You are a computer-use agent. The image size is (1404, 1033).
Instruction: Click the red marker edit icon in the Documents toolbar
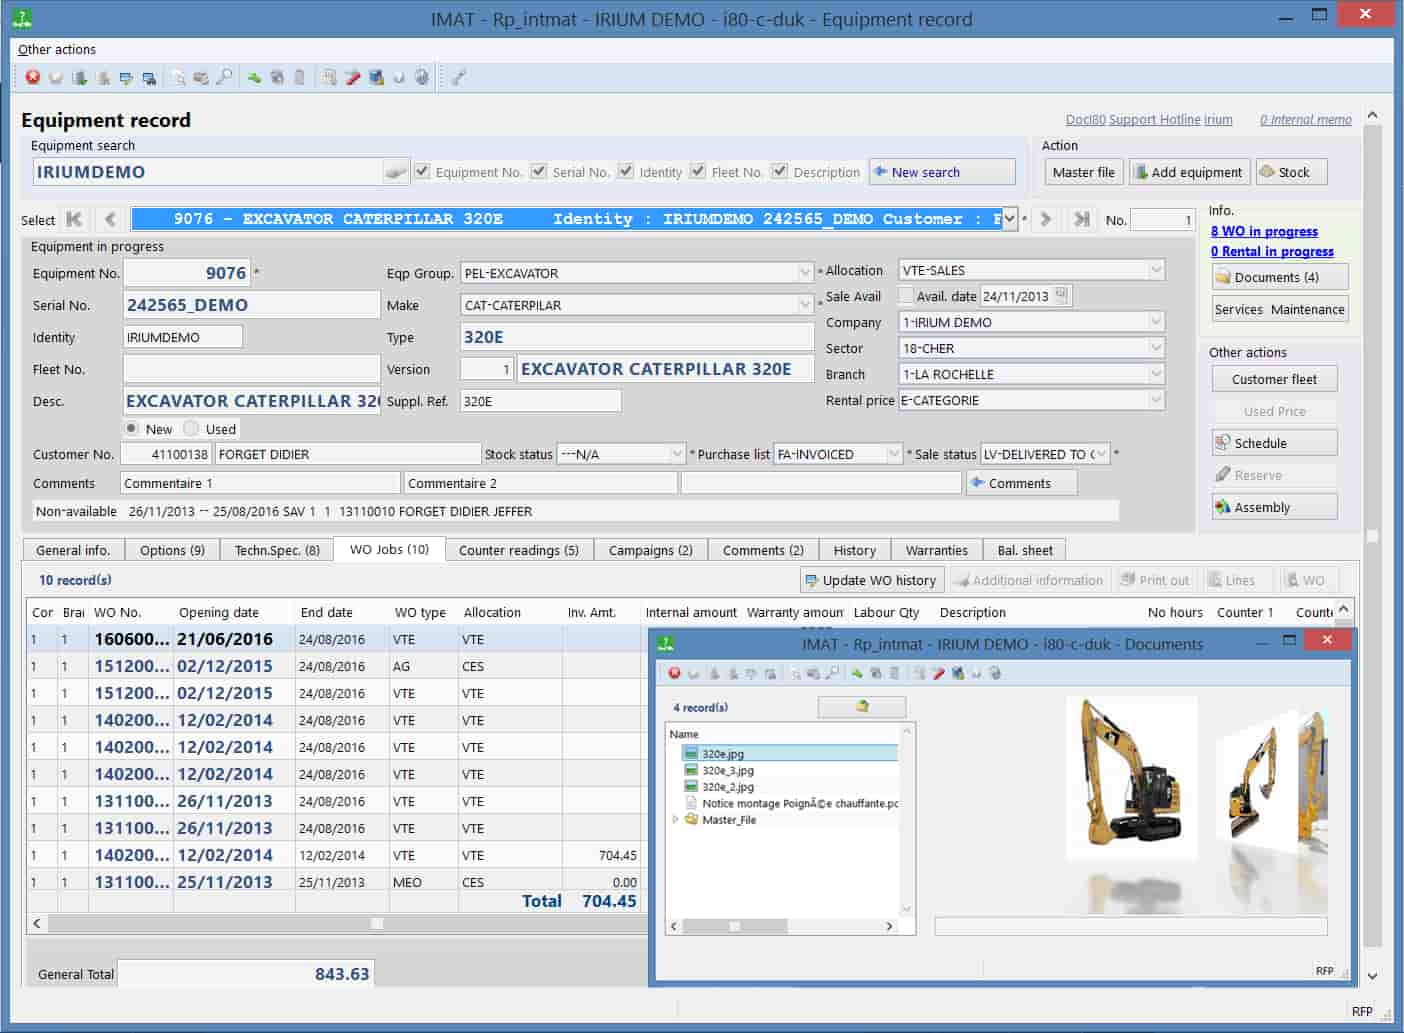938,673
